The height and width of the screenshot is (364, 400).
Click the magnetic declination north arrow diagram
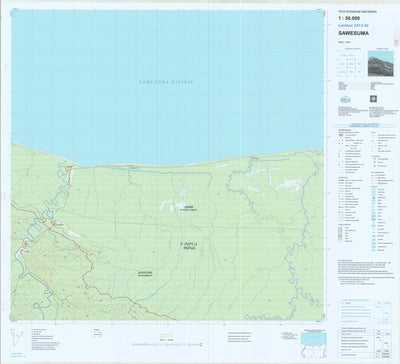coord(17,337)
